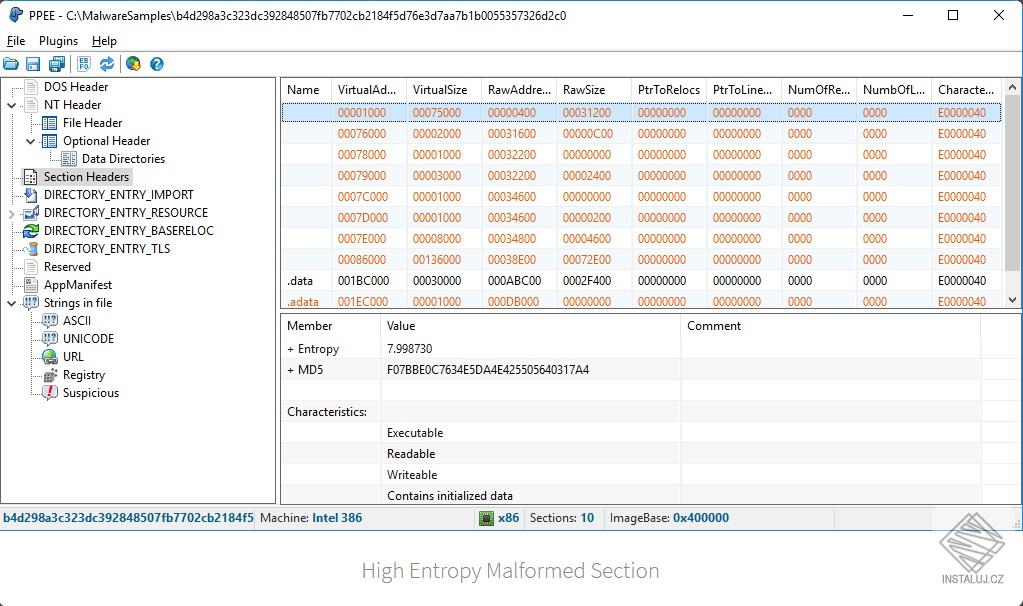This screenshot has width=1023, height=606.
Task: Click the x86 chip icon in status bar
Action: (x=486, y=518)
